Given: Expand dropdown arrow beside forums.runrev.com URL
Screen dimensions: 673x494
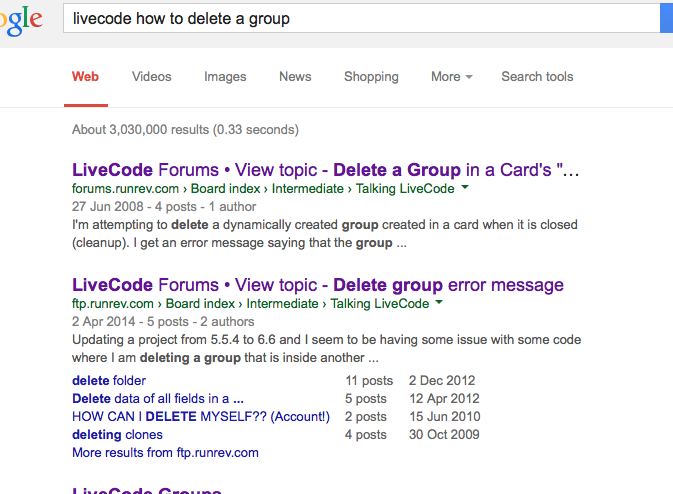Looking at the screenshot, I should pyautogui.click(x=465, y=188).
